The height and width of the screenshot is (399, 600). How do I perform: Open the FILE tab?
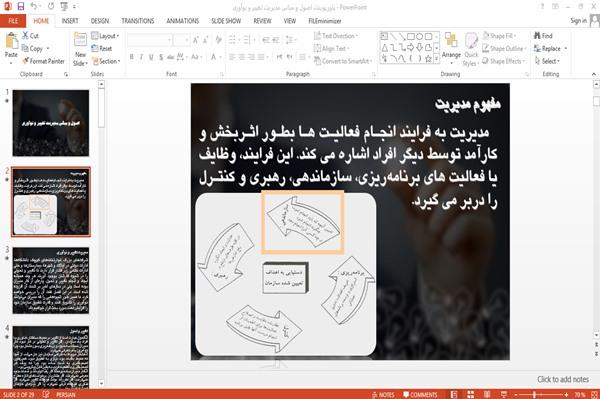click(13, 21)
